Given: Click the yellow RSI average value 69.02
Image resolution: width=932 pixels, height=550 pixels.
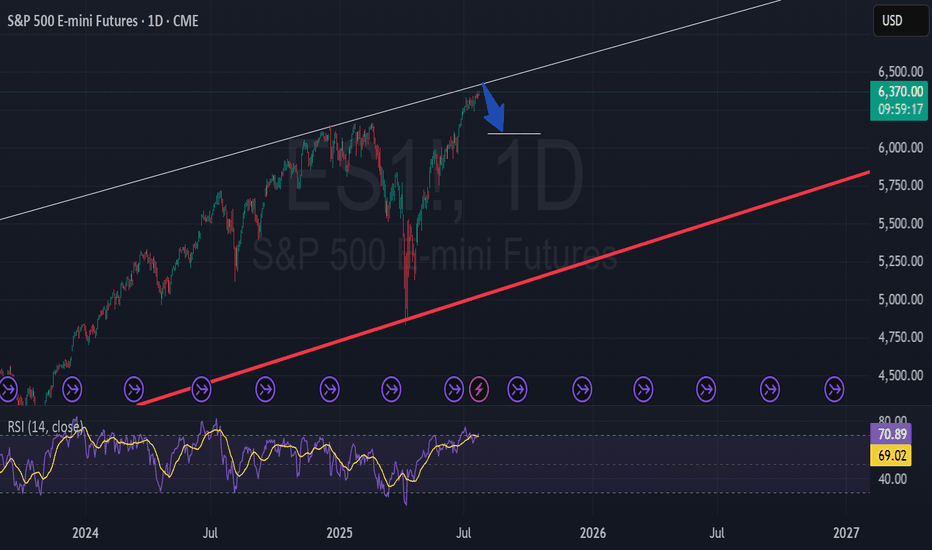Looking at the screenshot, I should pos(891,455).
